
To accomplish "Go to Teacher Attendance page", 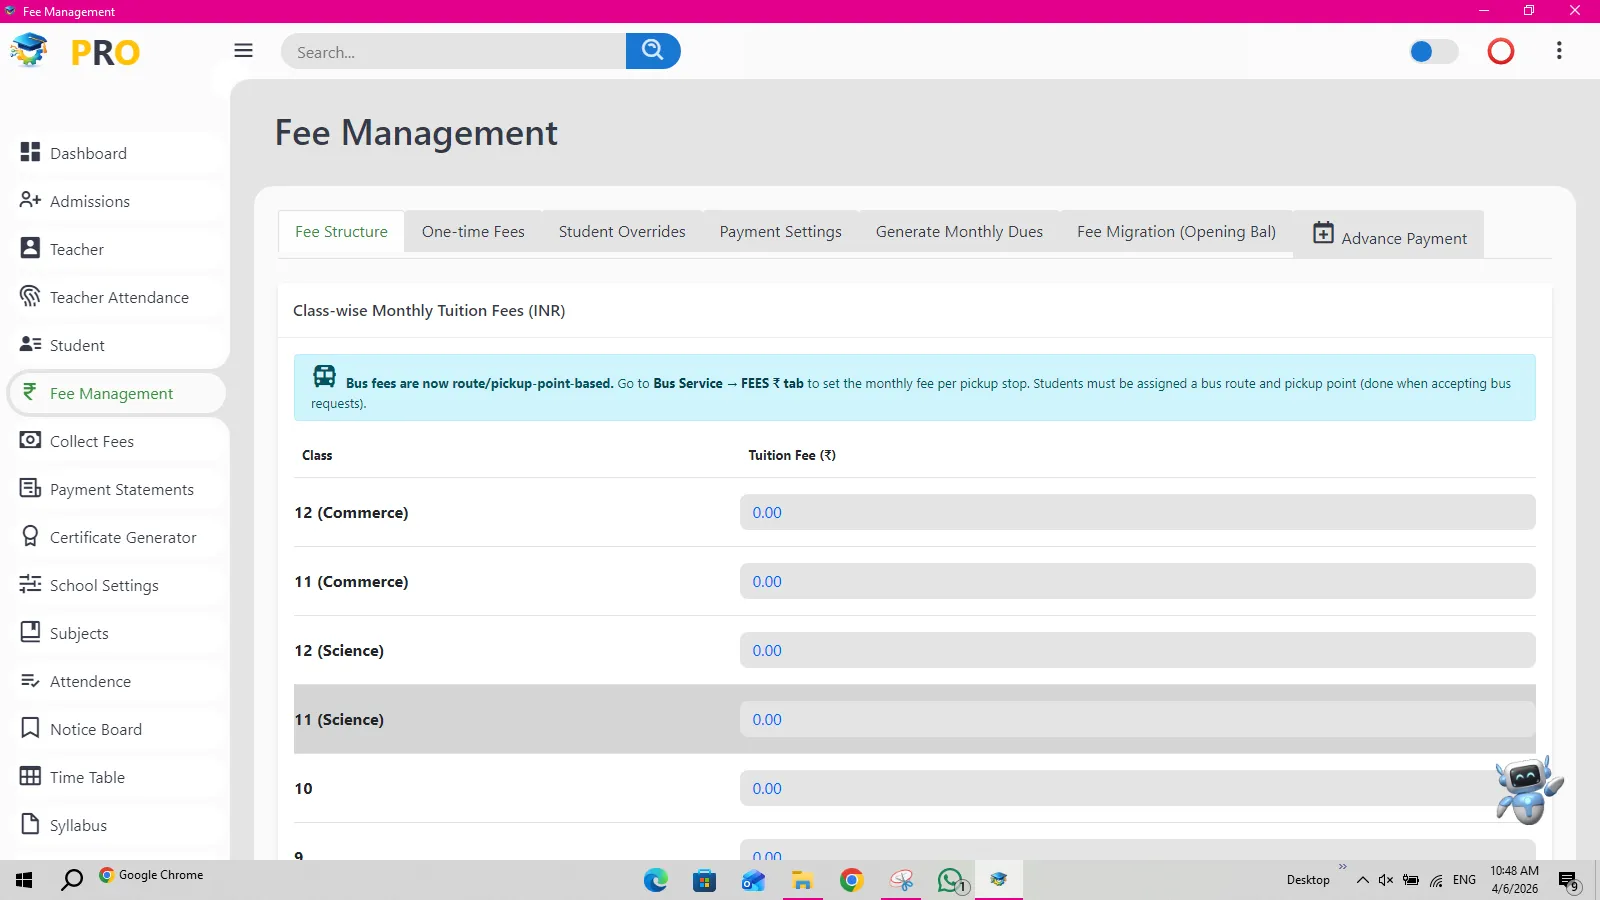I will coord(119,297).
